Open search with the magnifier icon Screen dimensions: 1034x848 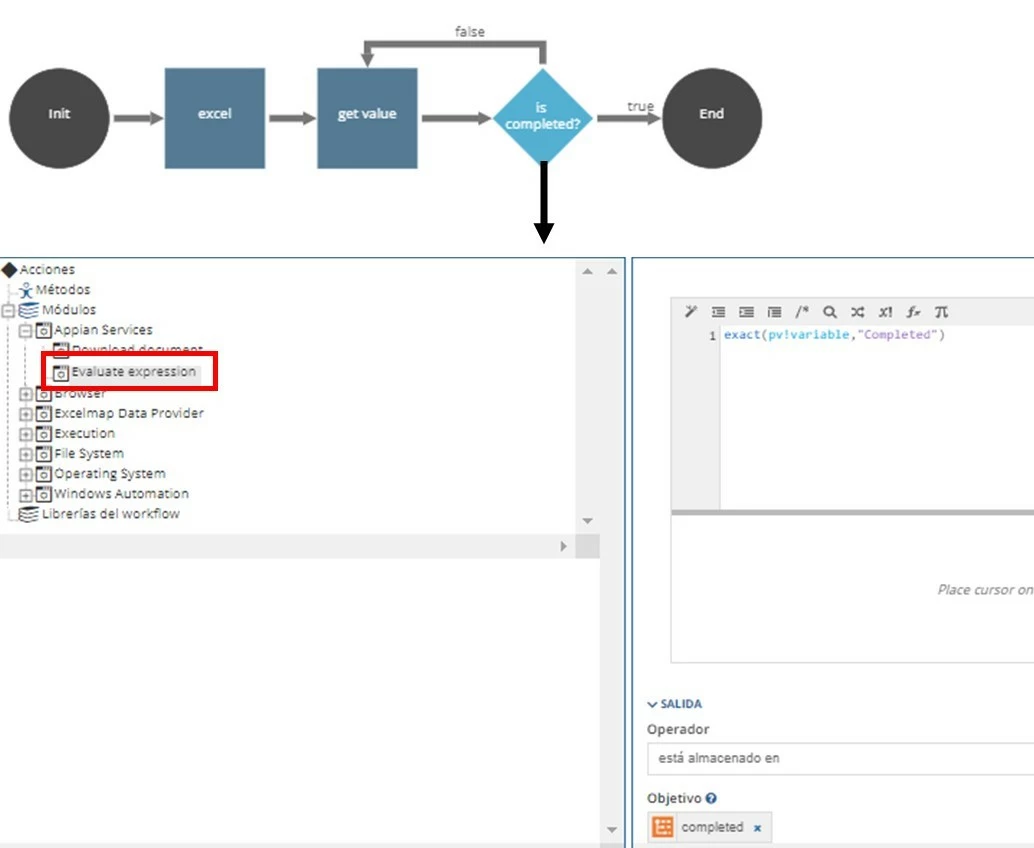tap(830, 312)
